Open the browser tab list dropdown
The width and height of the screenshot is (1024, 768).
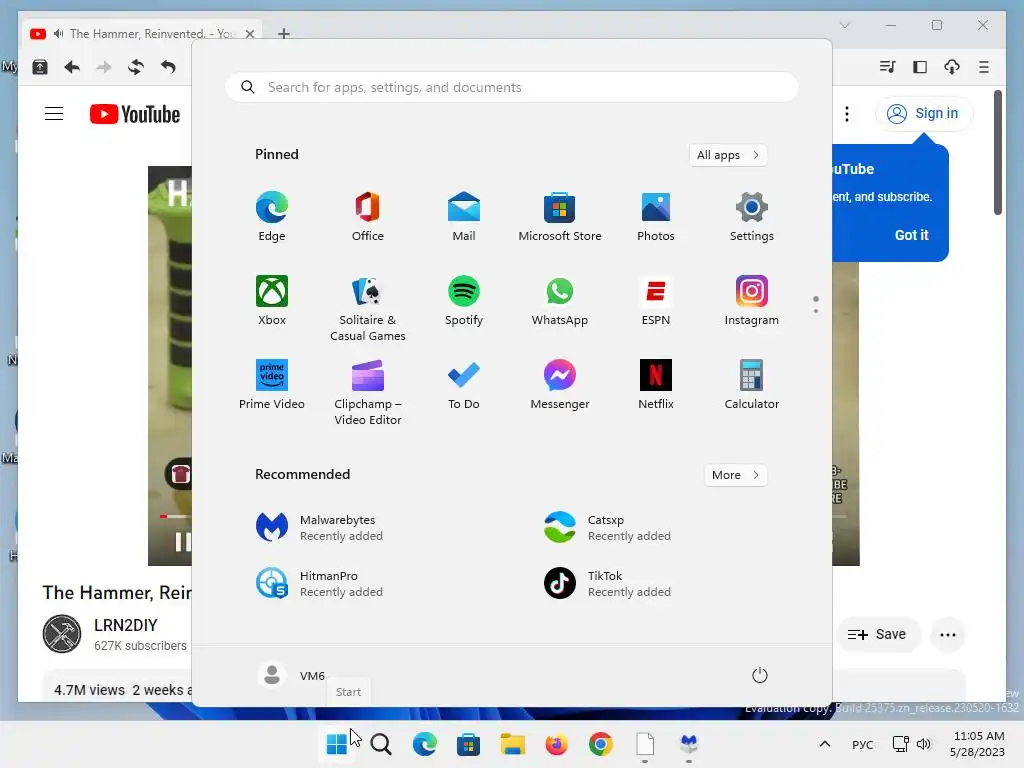(x=844, y=25)
